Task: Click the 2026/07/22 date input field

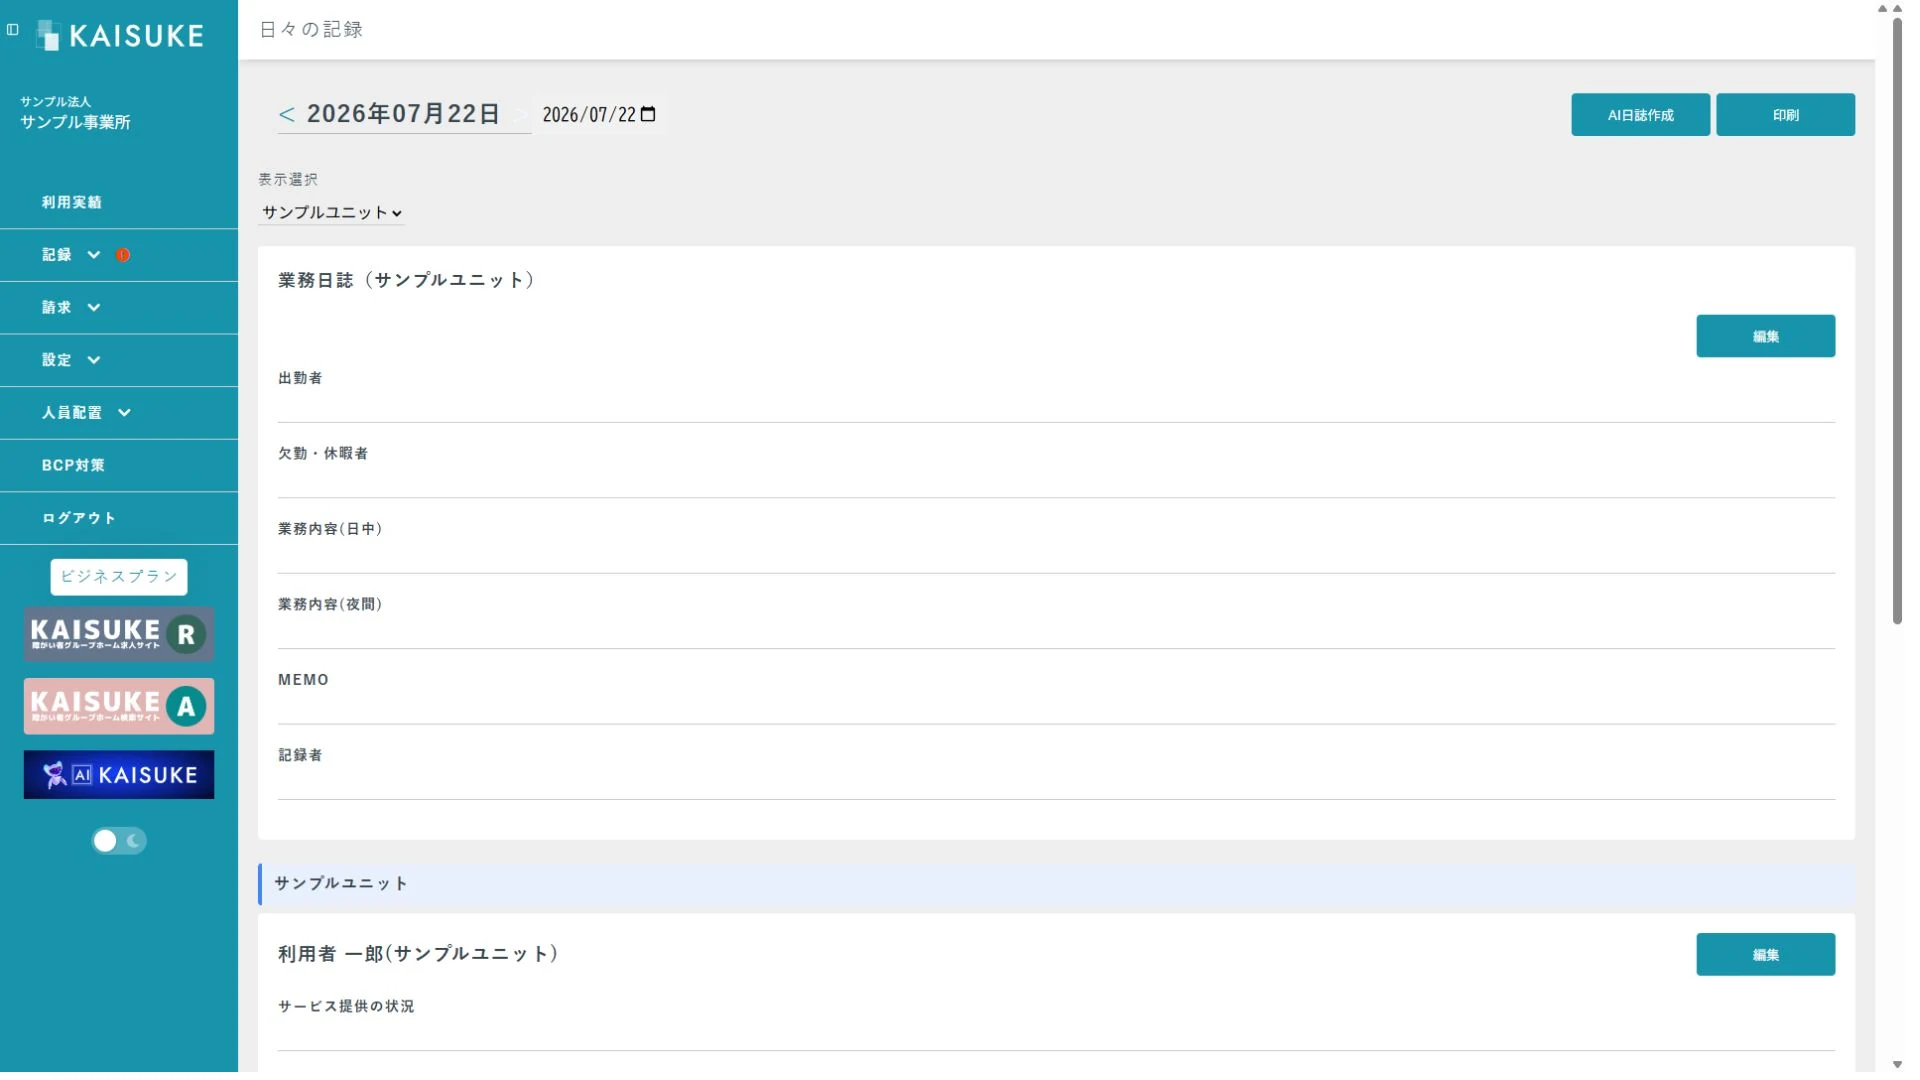Action: (598, 115)
